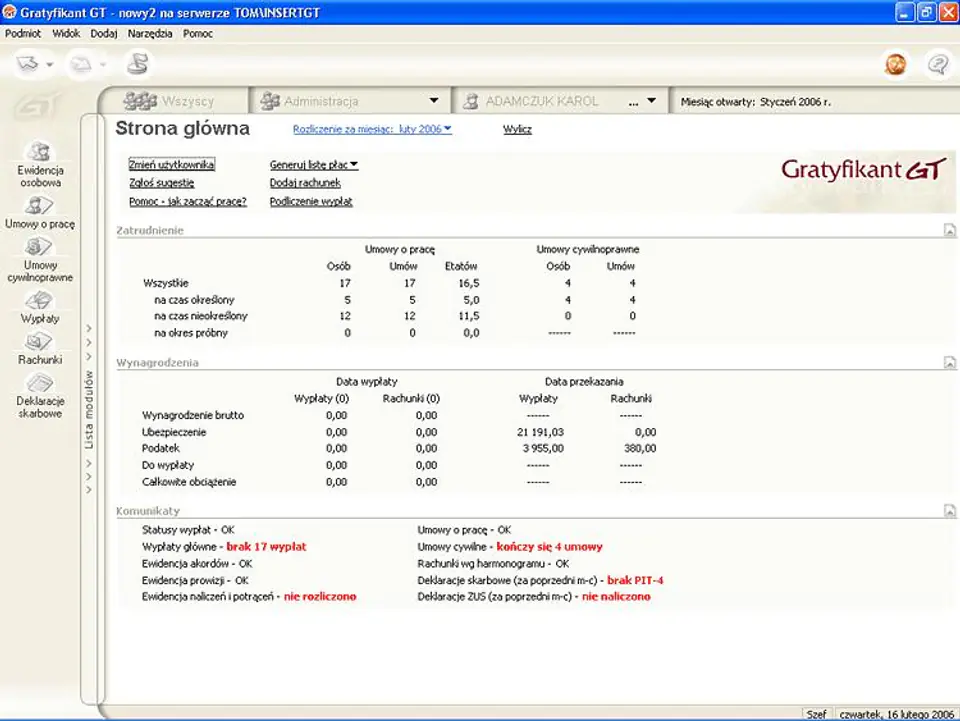Image resolution: width=960 pixels, height=721 pixels.
Task: Open Rozliczenie za miesiąc month dropdown
Action: point(372,129)
